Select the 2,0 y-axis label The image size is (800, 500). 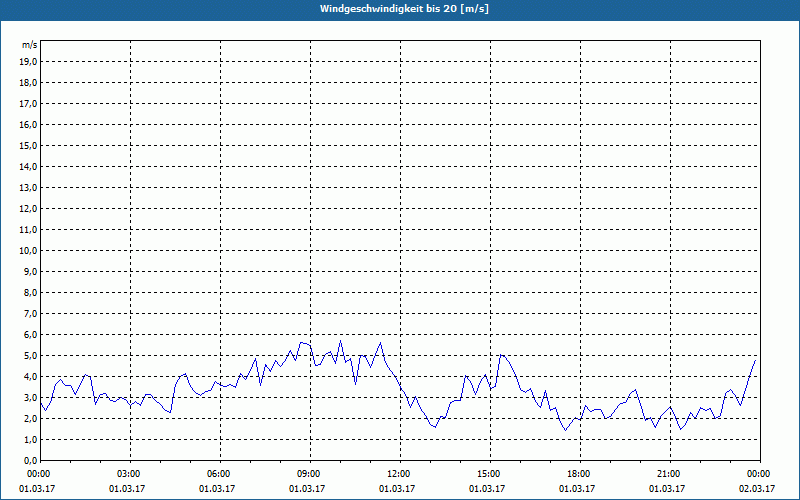point(30,418)
